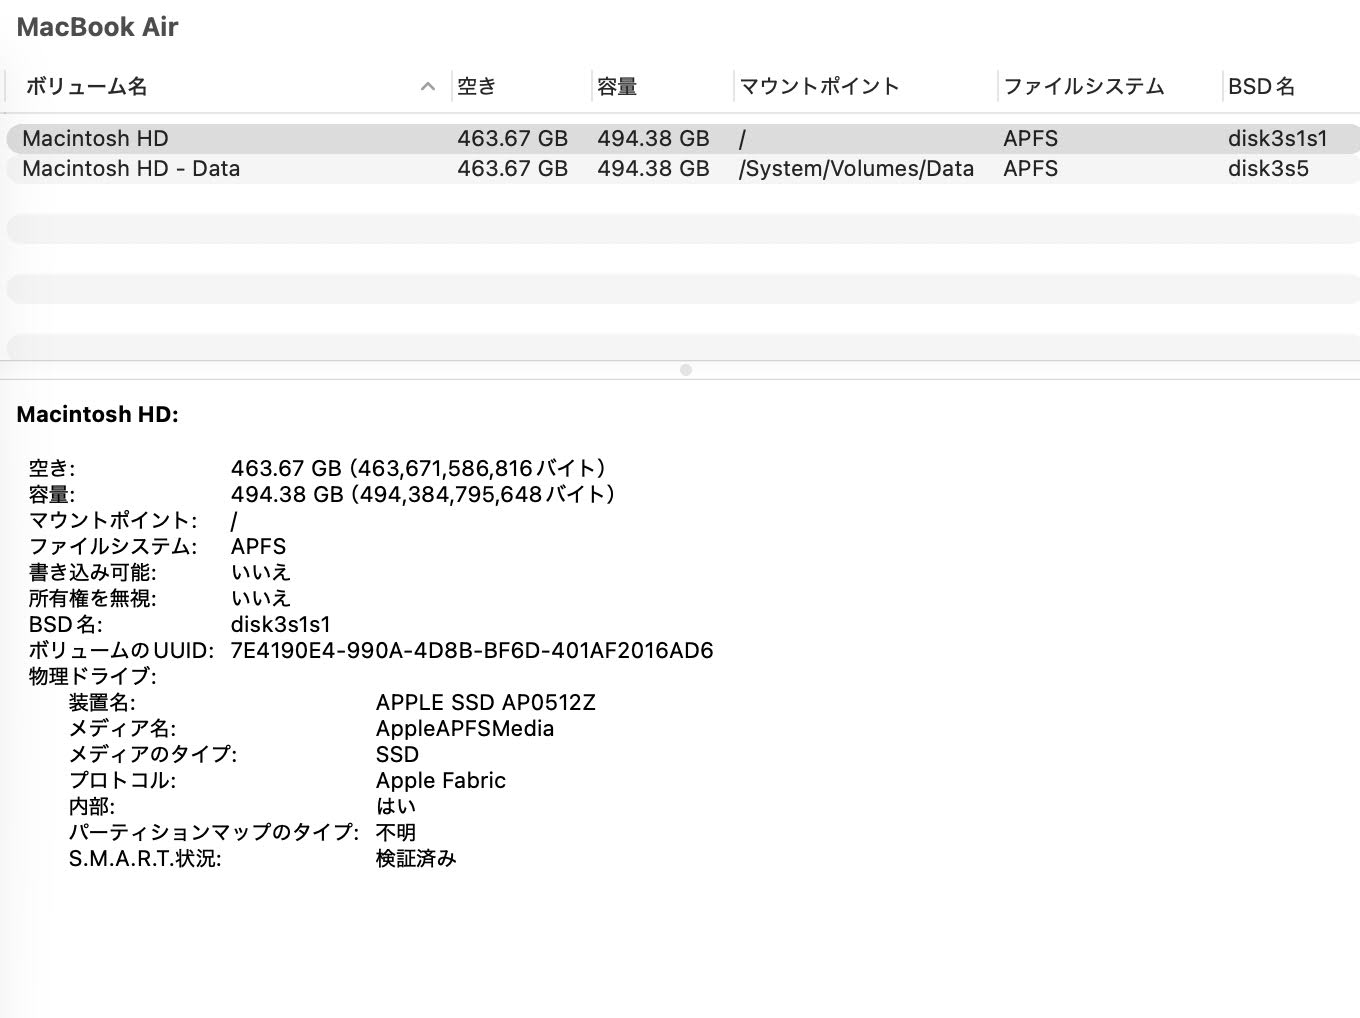Click APPLE SSD AP0512Z device name
Screen dimensions: 1360x1018
pos(485,702)
